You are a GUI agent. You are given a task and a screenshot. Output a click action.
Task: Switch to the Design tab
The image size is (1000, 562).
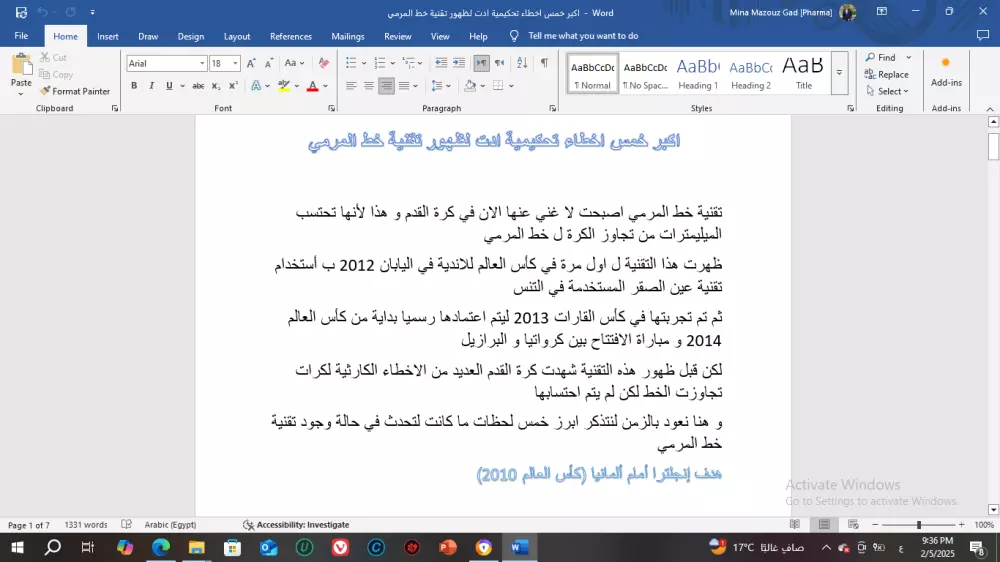point(191,36)
